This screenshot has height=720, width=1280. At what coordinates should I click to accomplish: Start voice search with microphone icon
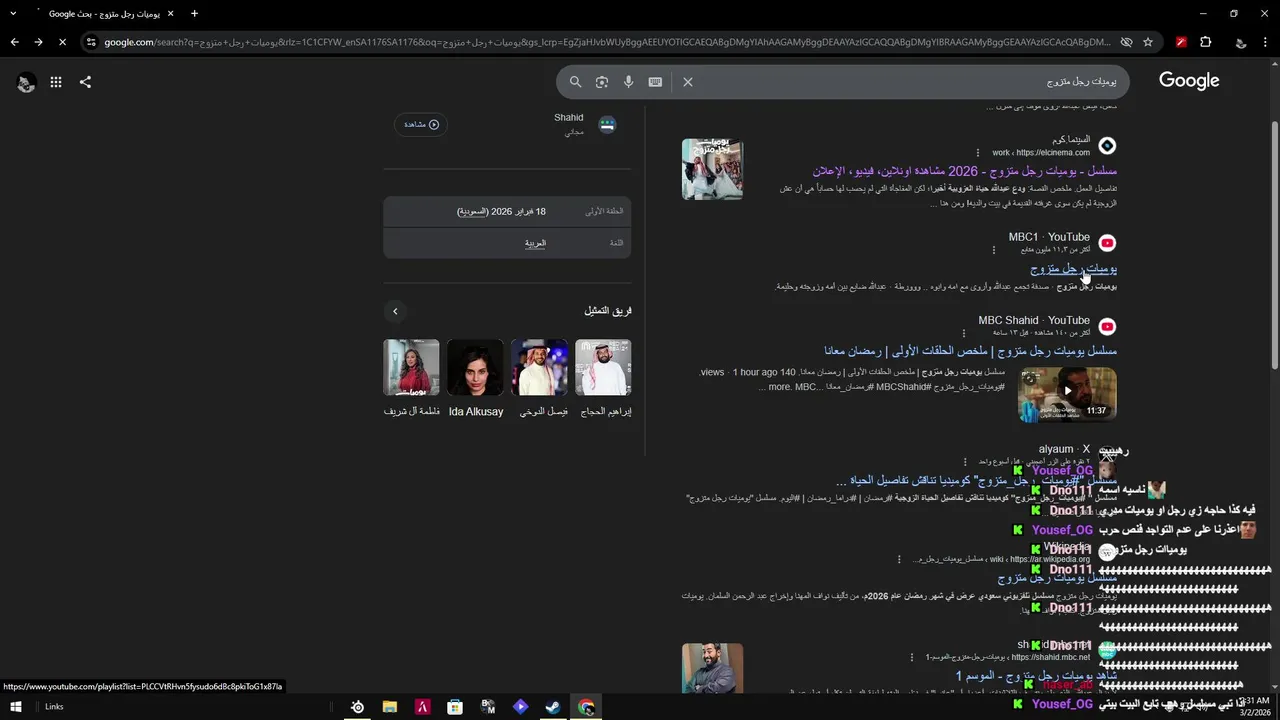(x=628, y=82)
